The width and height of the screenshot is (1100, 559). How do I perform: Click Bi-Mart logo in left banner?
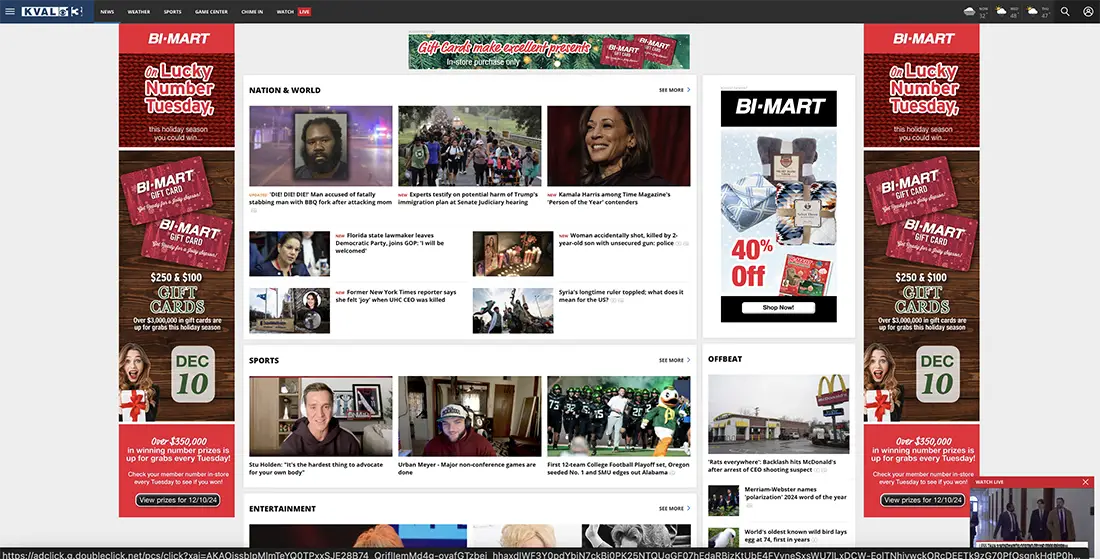coord(178,39)
